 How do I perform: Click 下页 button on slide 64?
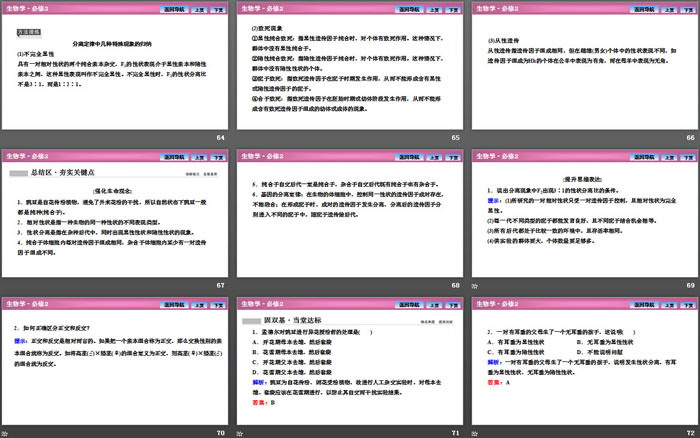[x=219, y=8]
